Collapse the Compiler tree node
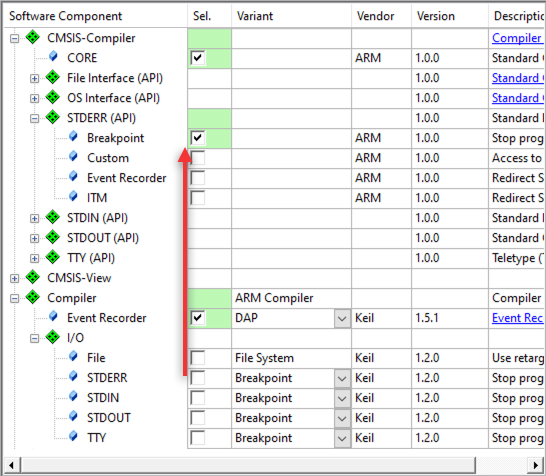The width and height of the screenshot is (546, 476). (14, 298)
